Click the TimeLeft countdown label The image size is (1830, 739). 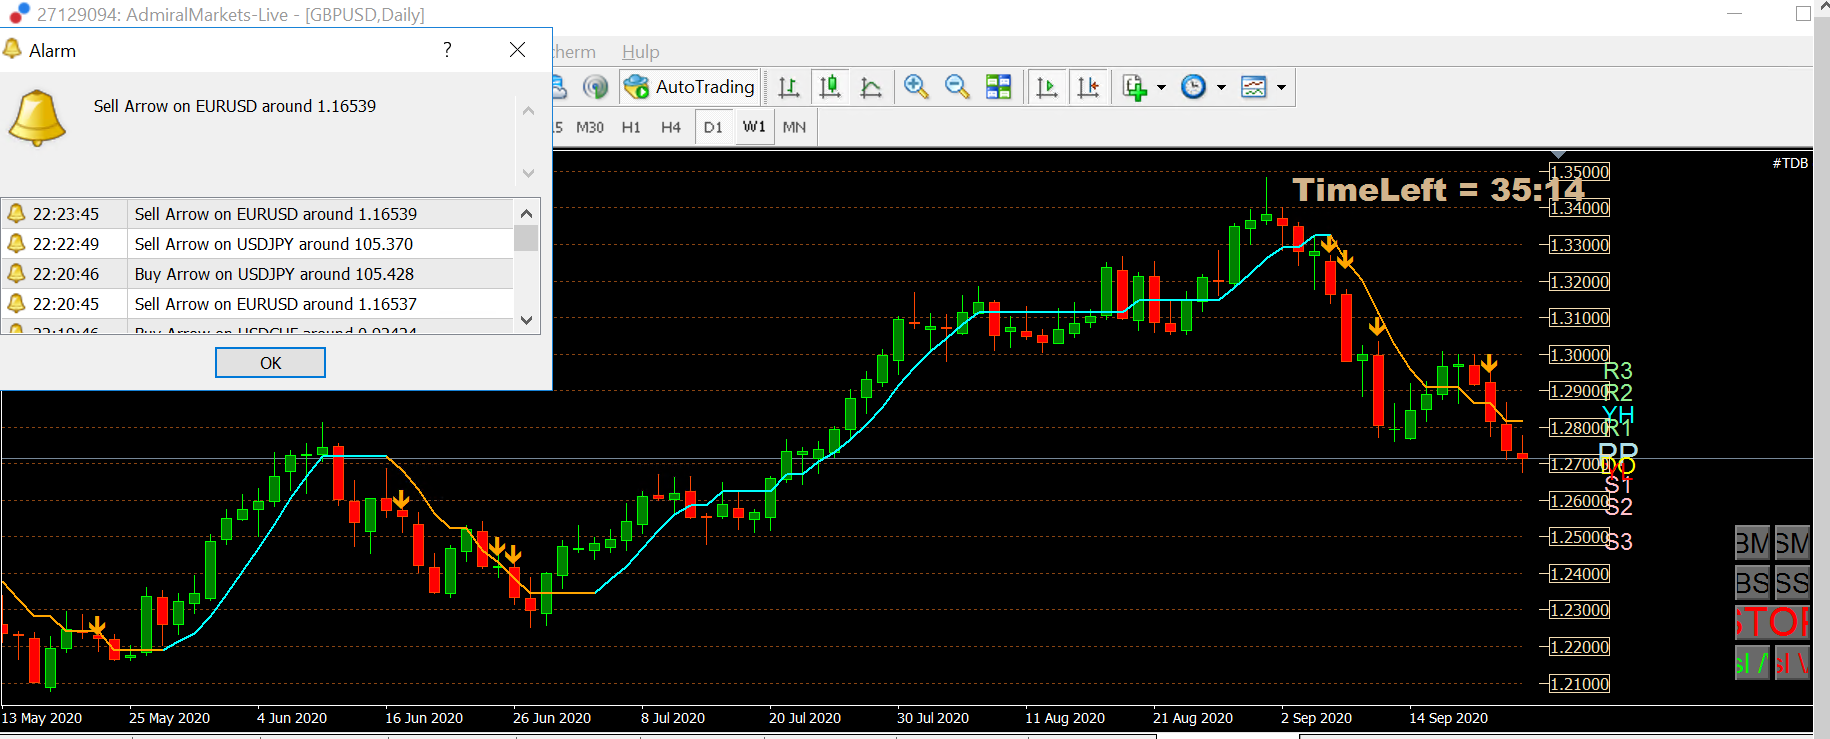tap(1438, 190)
